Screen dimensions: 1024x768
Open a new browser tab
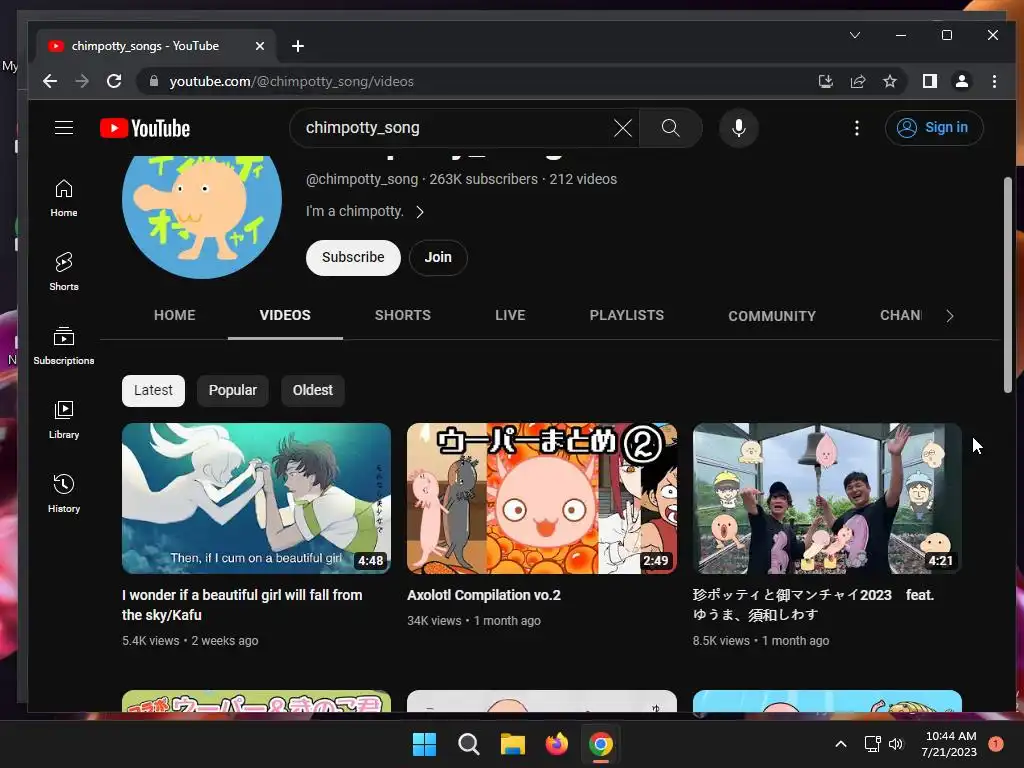(x=298, y=46)
